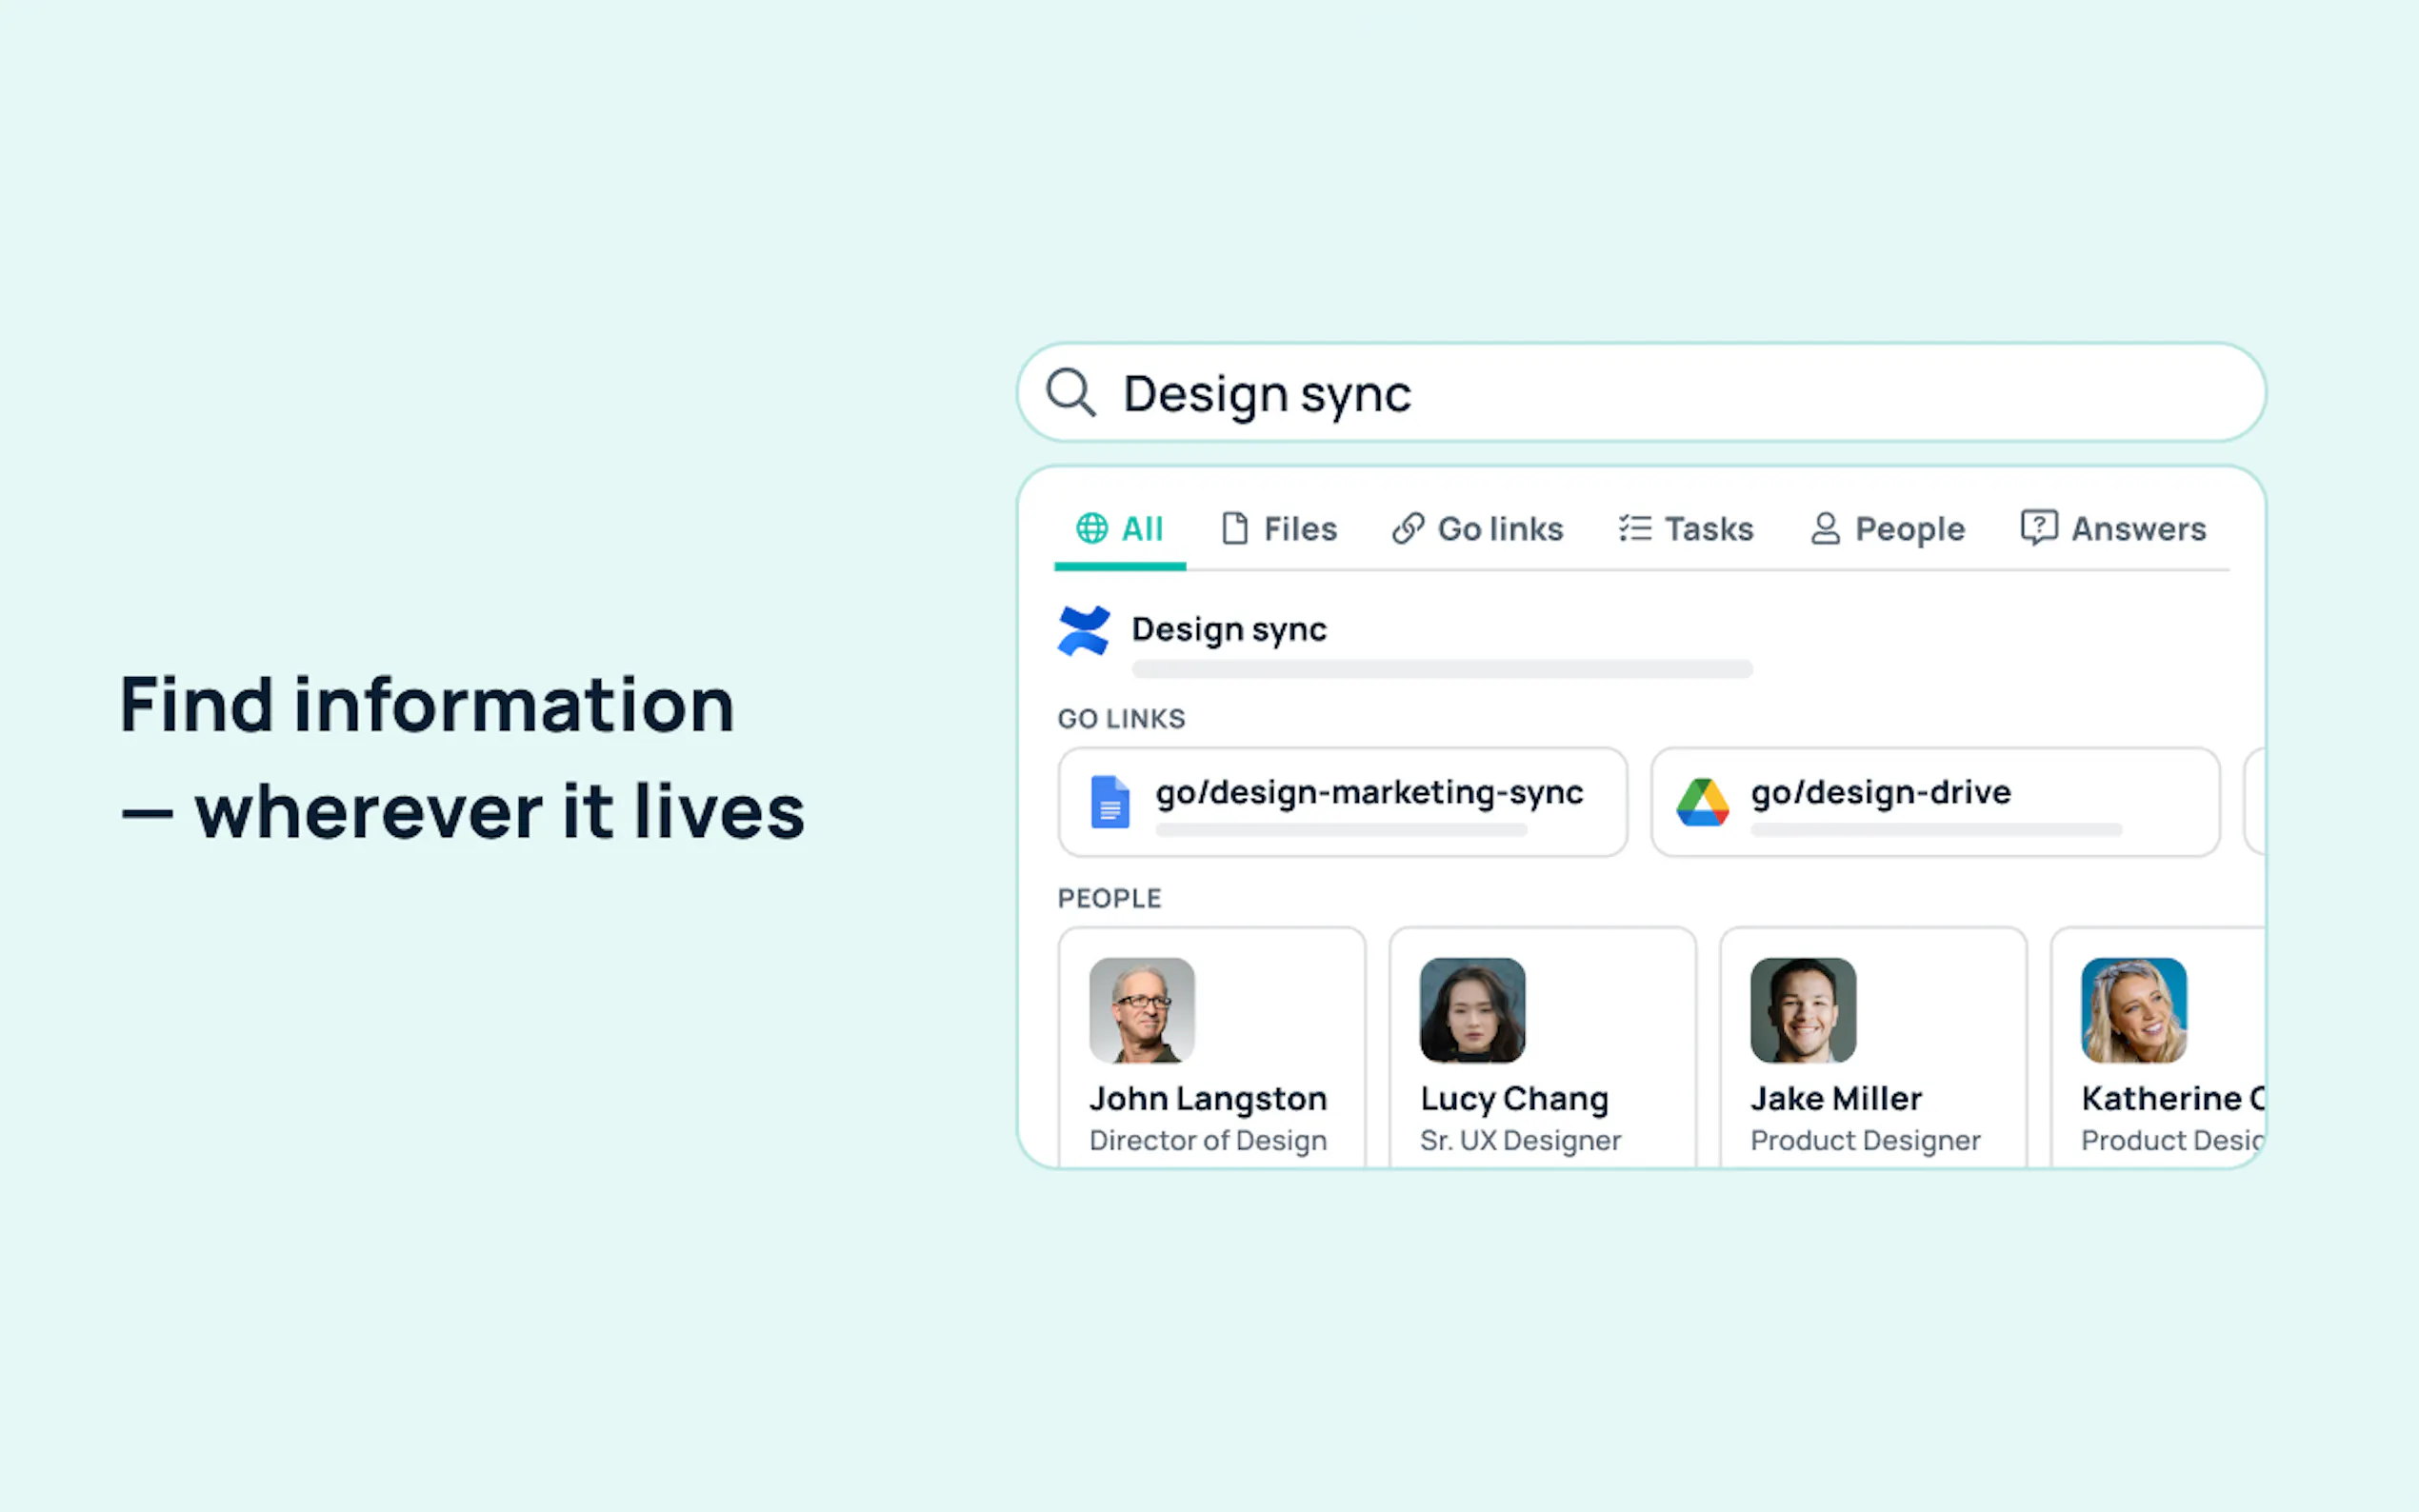Select the Tasks tab label
The height and width of the screenshot is (1512, 2419).
1708,528
